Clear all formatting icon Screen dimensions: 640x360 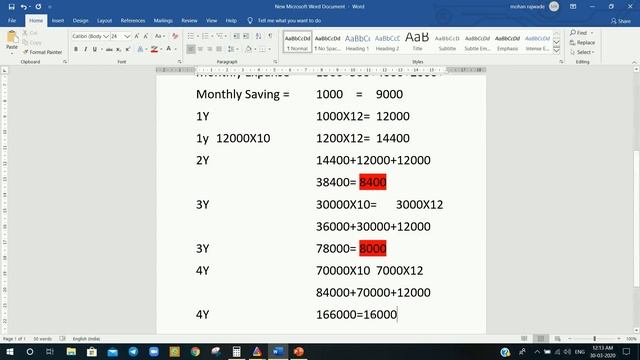tap(175, 36)
